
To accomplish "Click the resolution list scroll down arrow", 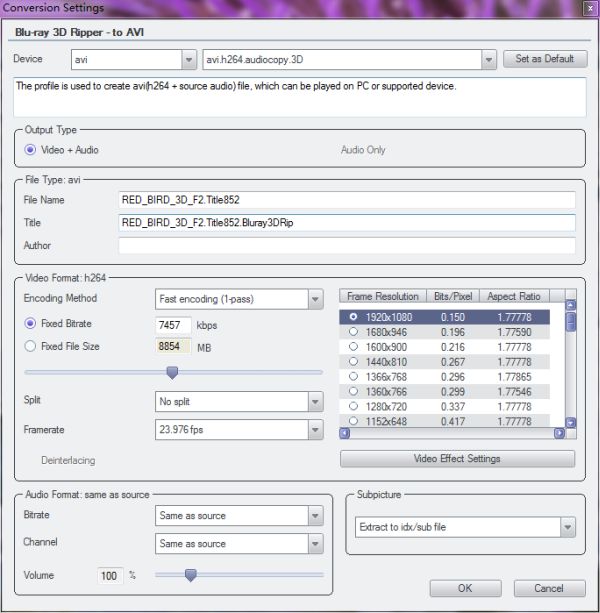I will 571,422.
